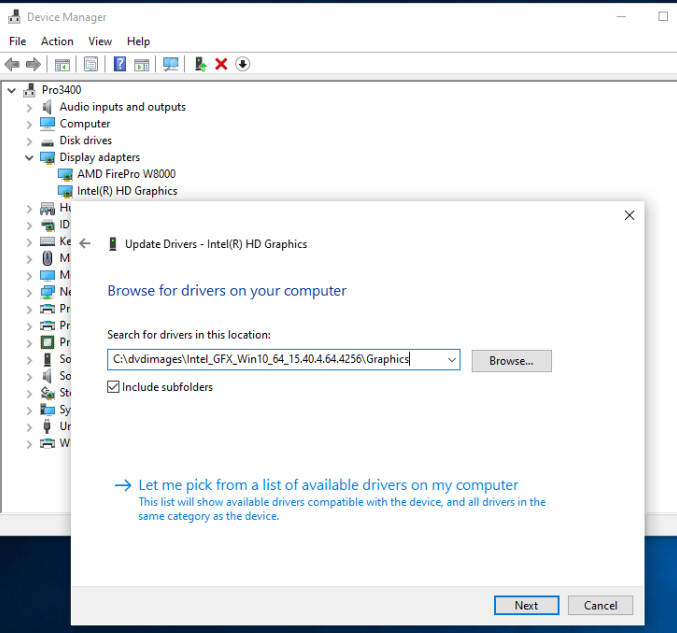Image resolution: width=677 pixels, height=633 pixels.
Task: Minimize the Device Manager window
Action: point(621,16)
